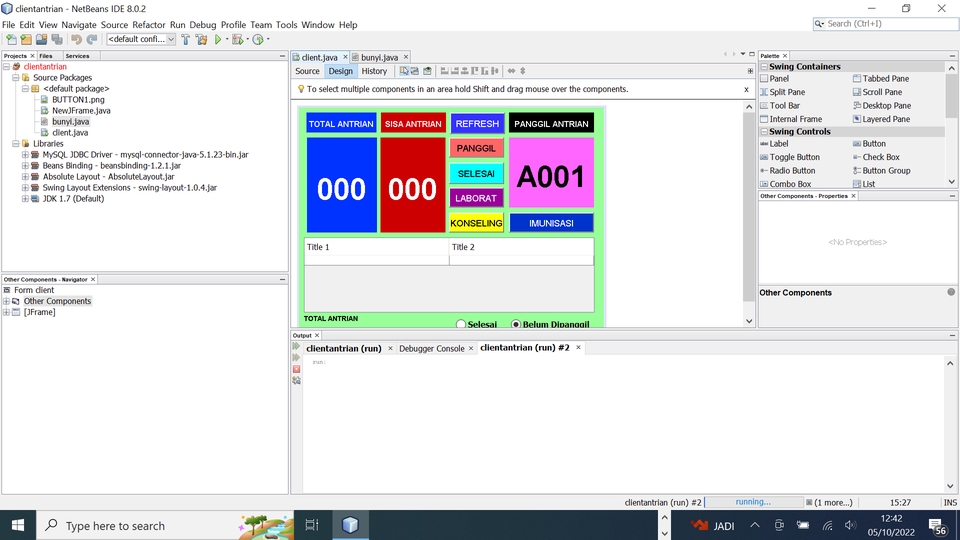Click the Redo toolbar icon
Image resolution: width=960 pixels, height=540 pixels.
[x=92, y=39]
